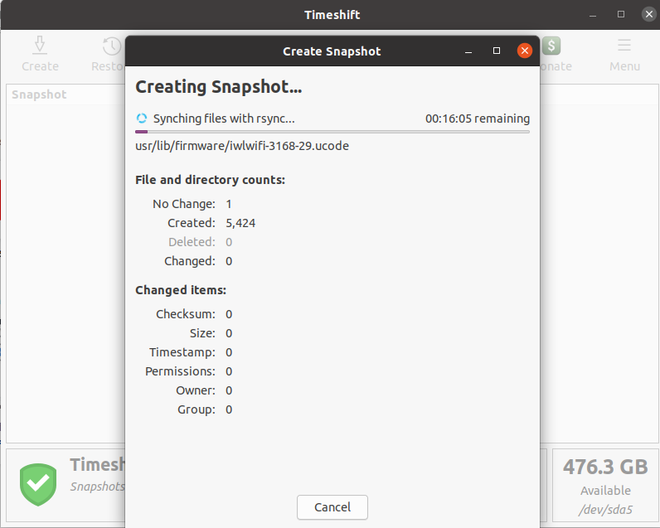Click the 'Create Snapshot' dialog title bar
This screenshot has width=660, height=528.
coord(332,51)
